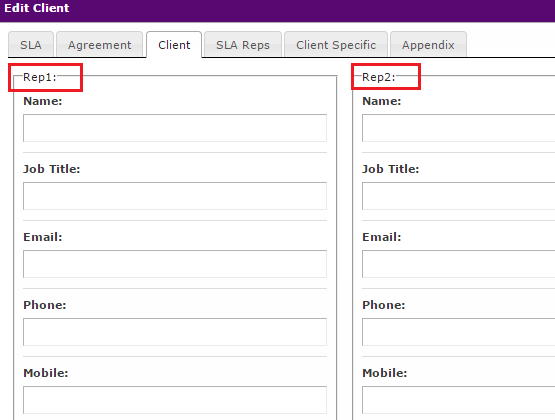
Task: Click the Rep2 Name input field
Action: click(458, 128)
